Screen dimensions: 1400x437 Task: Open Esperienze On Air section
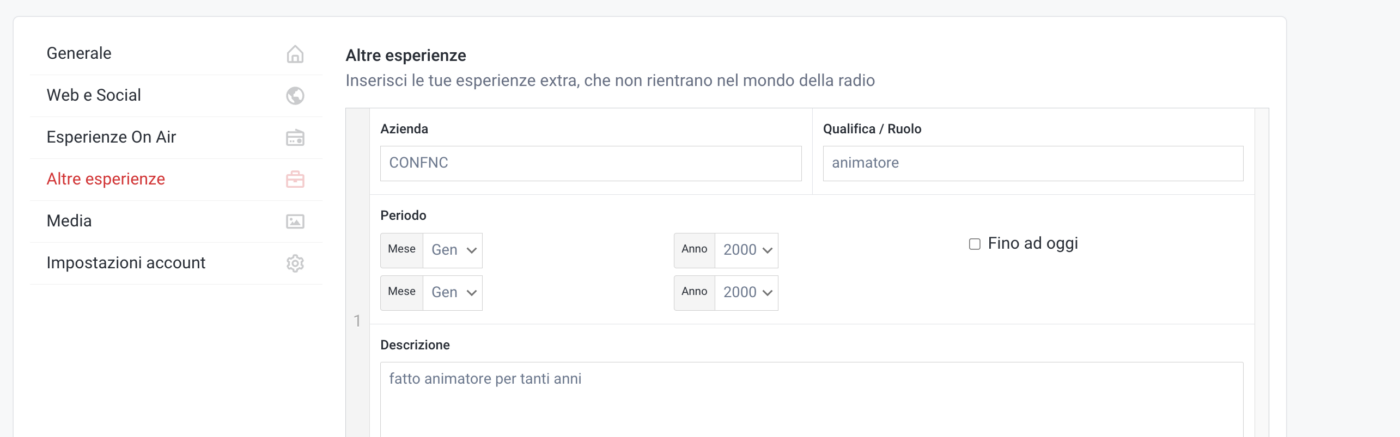(111, 137)
